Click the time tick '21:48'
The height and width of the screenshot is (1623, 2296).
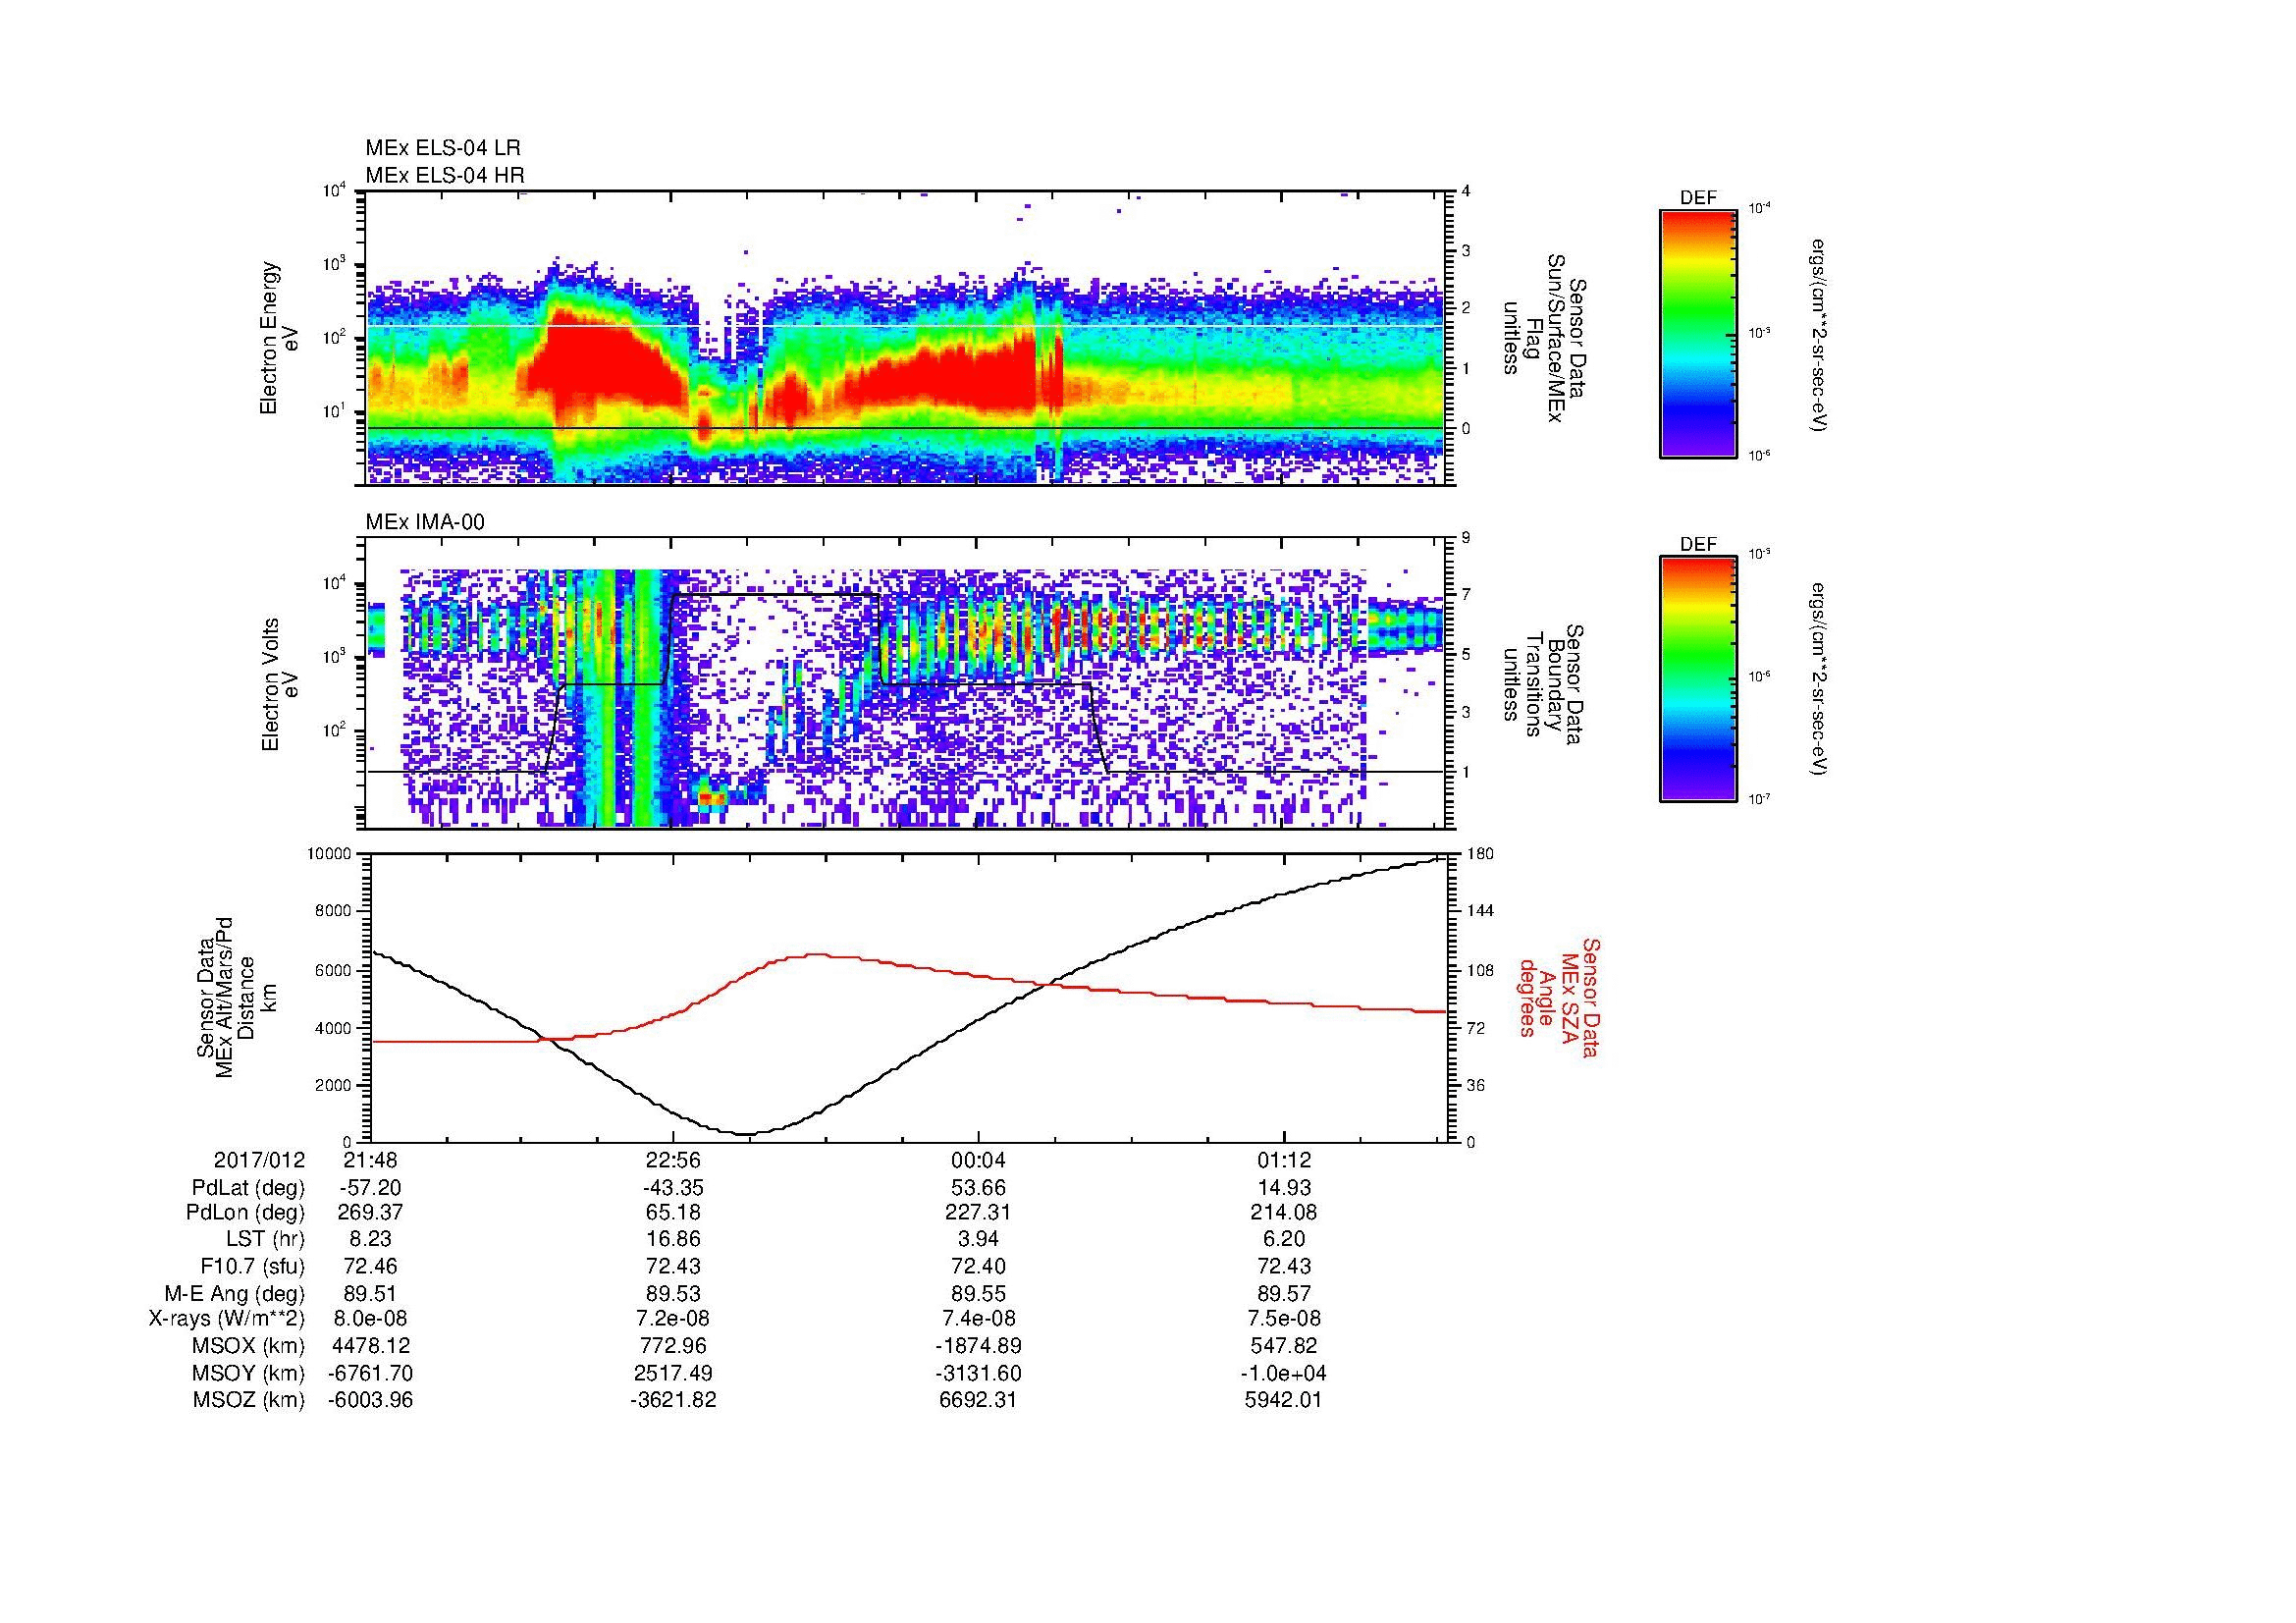(x=371, y=1161)
